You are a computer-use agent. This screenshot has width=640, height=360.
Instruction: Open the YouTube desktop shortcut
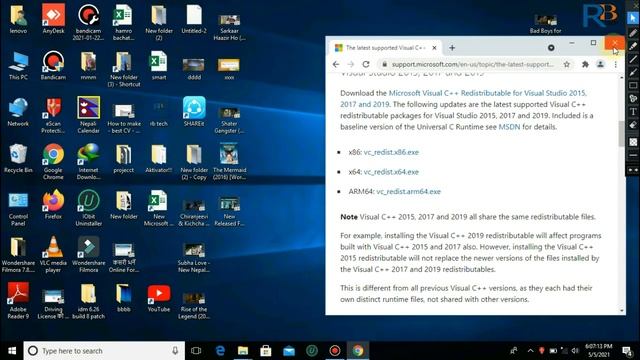pyautogui.click(x=159, y=298)
